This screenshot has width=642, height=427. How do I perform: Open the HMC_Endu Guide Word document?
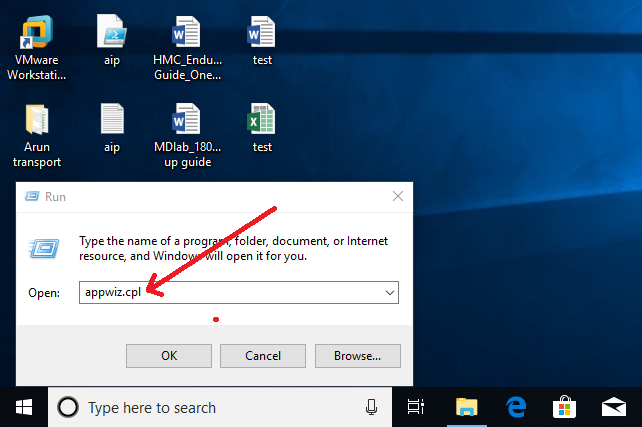coord(187,48)
